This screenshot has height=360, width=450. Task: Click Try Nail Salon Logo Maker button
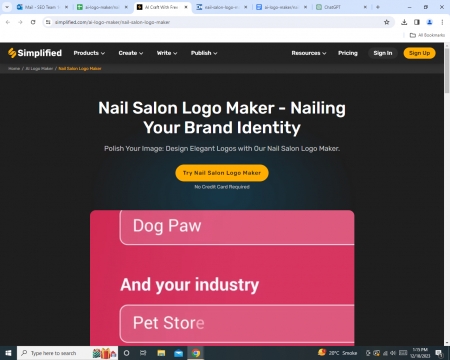click(x=222, y=173)
